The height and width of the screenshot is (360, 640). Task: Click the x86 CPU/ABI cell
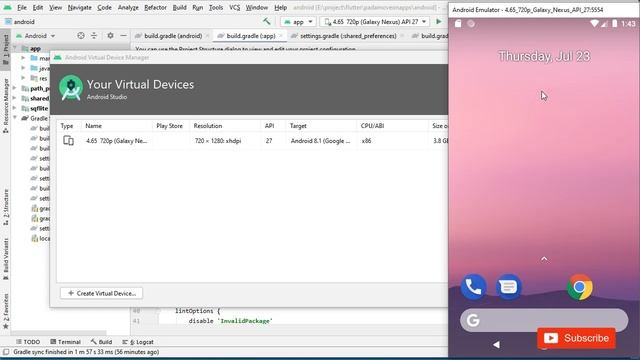tap(367, 141)
